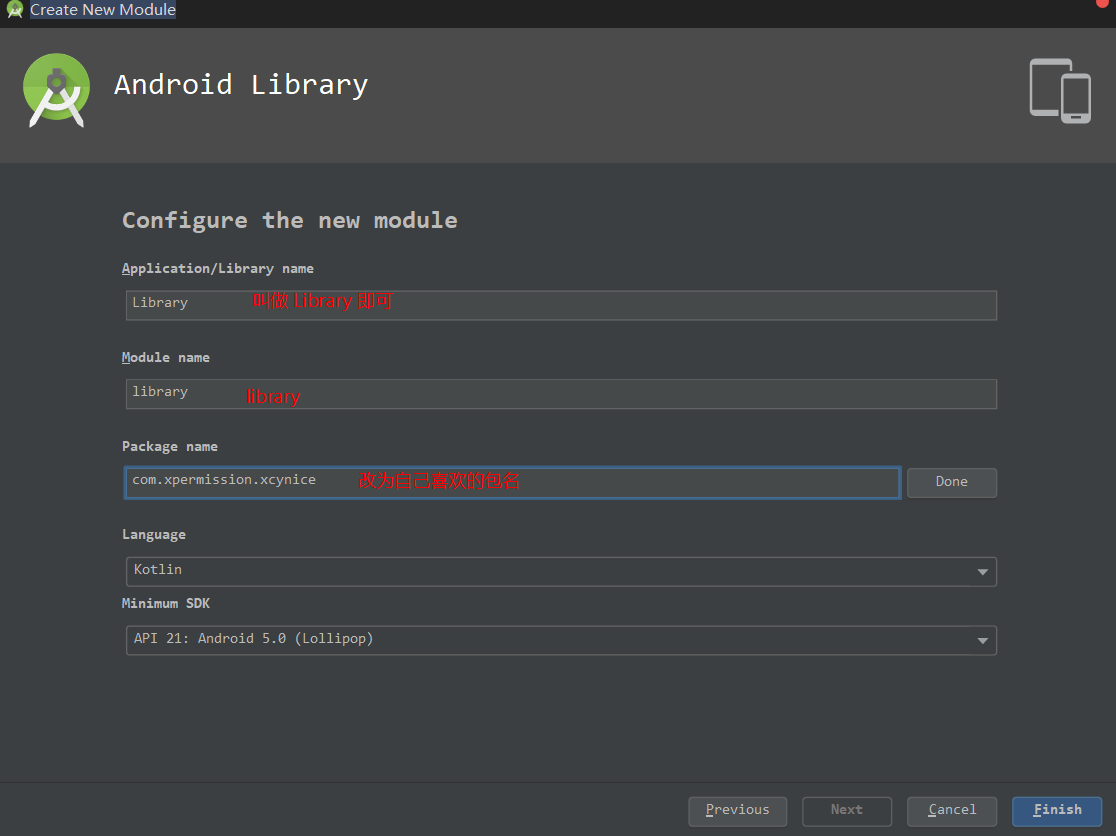Click the Cancel button
Screen dimensions: 1116x836
(x=952, y=811)
